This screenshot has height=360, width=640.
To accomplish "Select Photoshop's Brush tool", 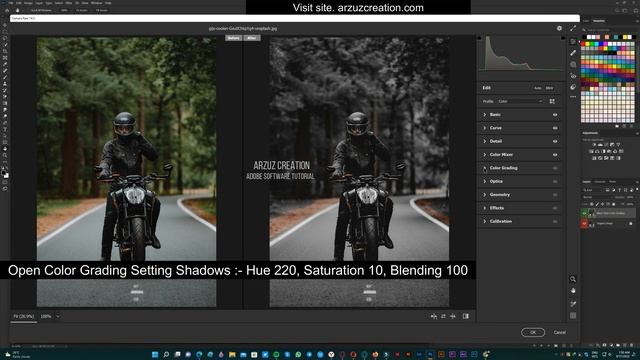I will click(5, 77).
